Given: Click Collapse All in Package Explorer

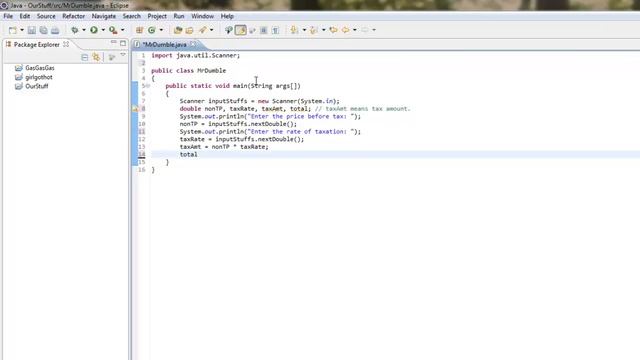Looking at the screenshot, I should 84,58.
